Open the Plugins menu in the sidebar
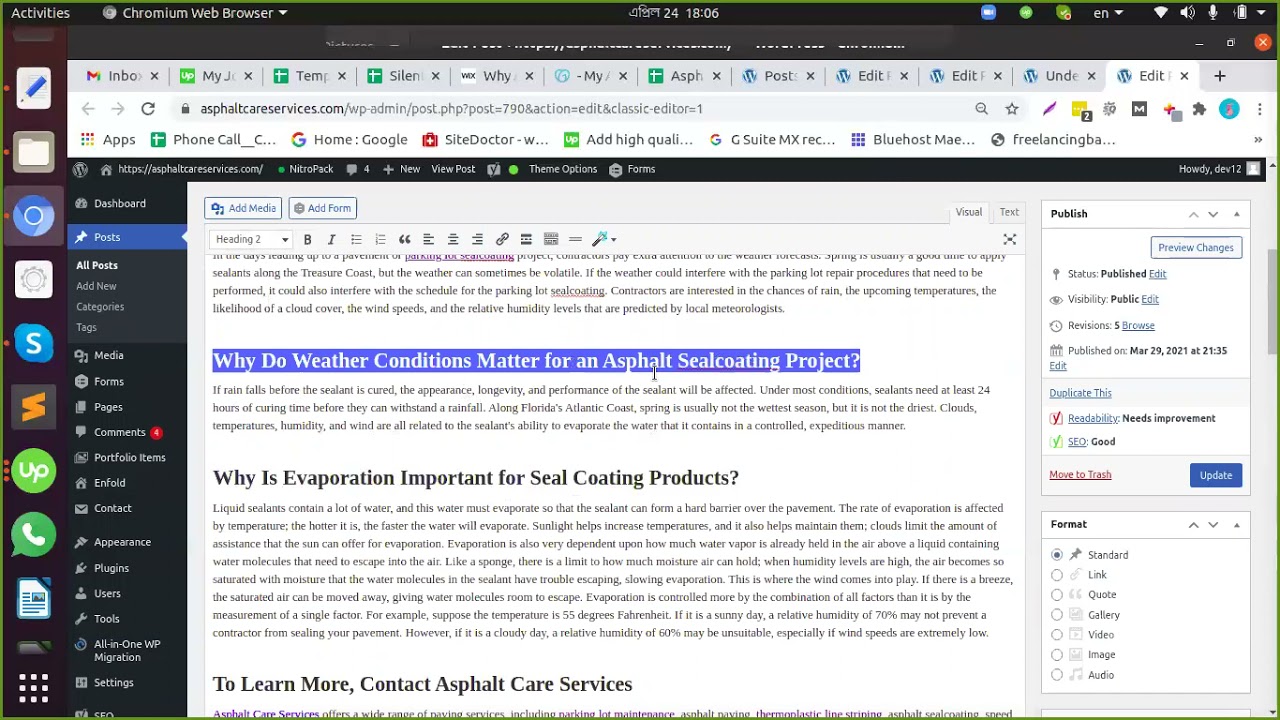The image size is (1280, 720). click(111, 568)
